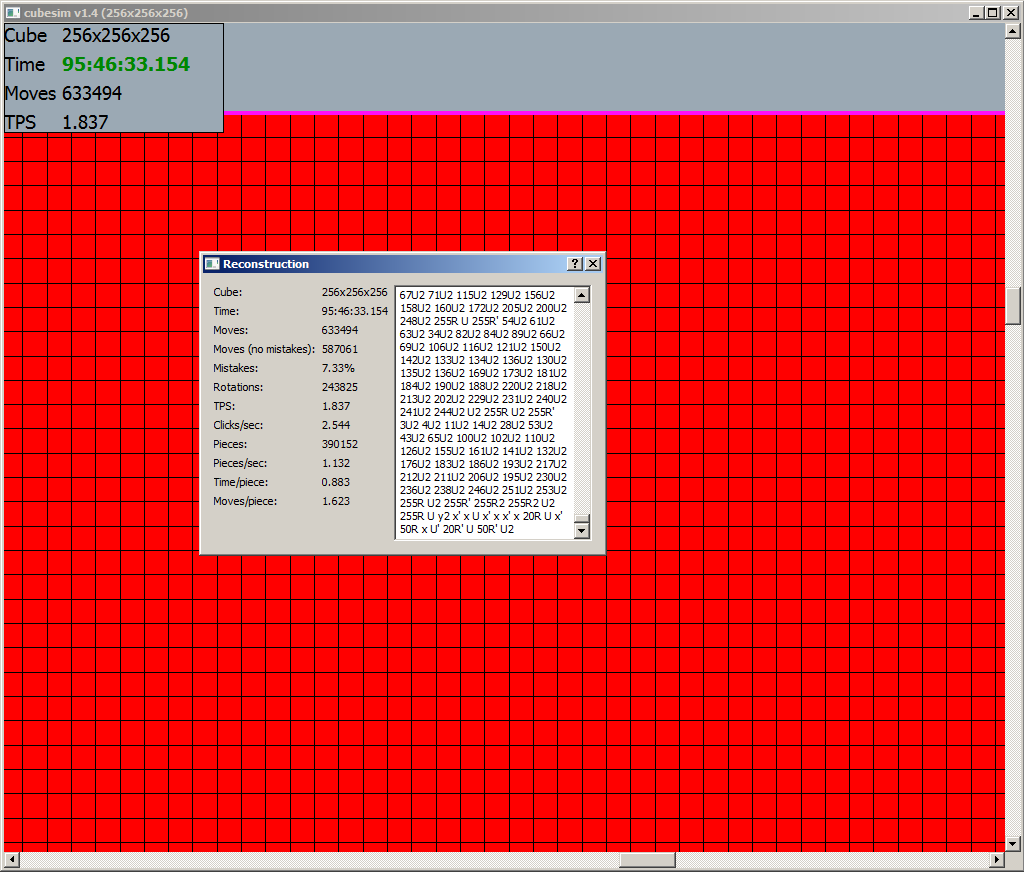1024x872 pixels.
Task: Click the horizontal scrollbar thumb
Action: click(647, 860)
